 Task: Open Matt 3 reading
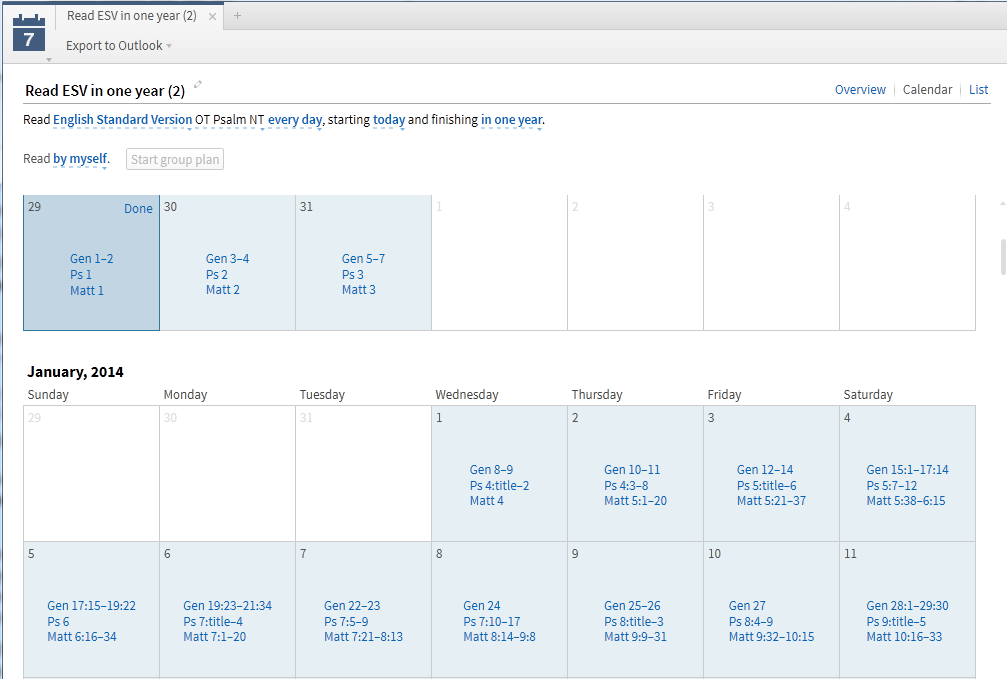[x=358, y=290]
